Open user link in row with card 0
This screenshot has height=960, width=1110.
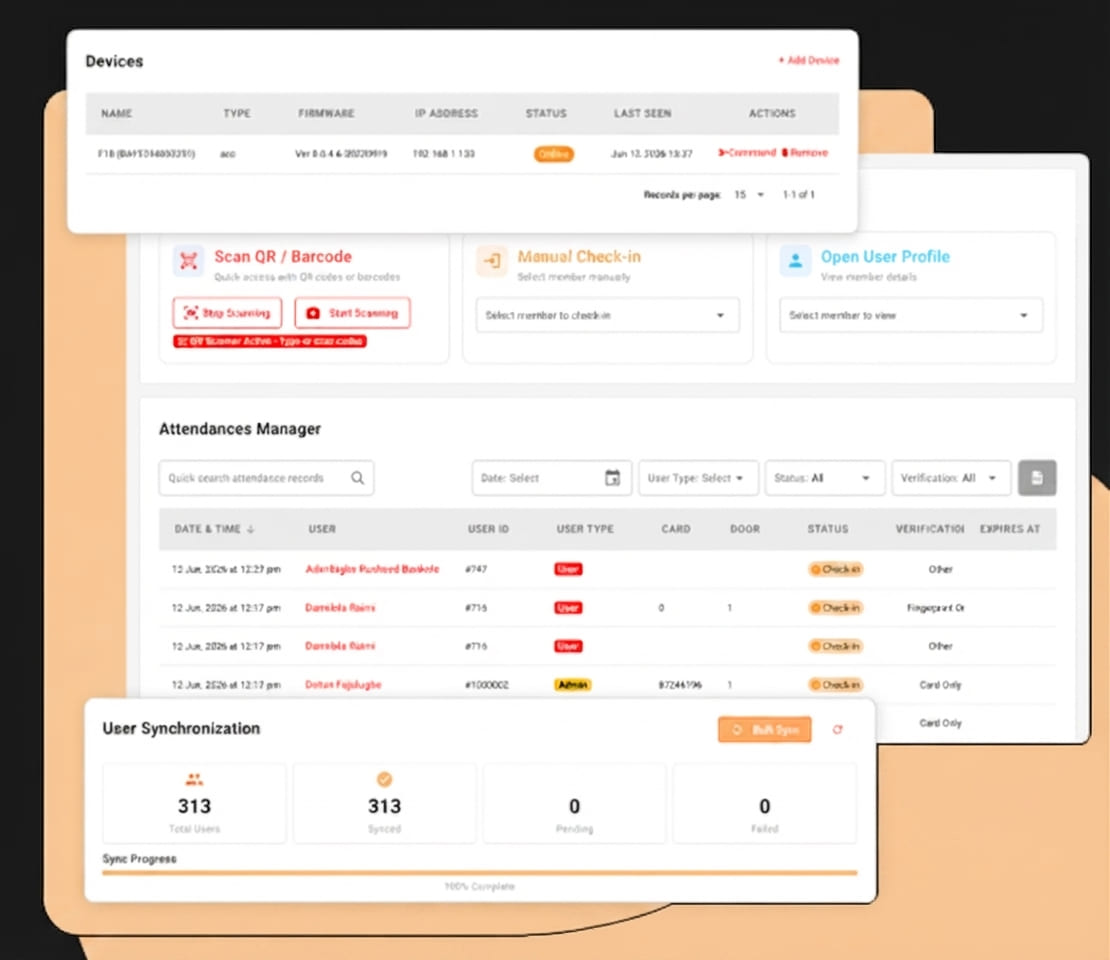tap(340, 607)
